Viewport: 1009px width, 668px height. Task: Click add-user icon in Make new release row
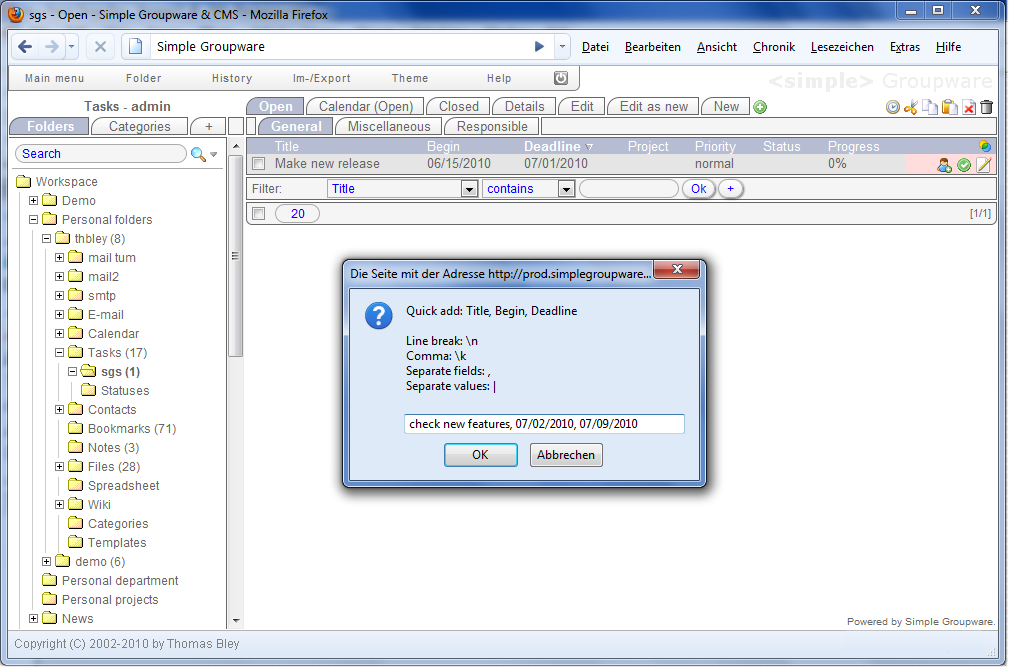(944, 165)
